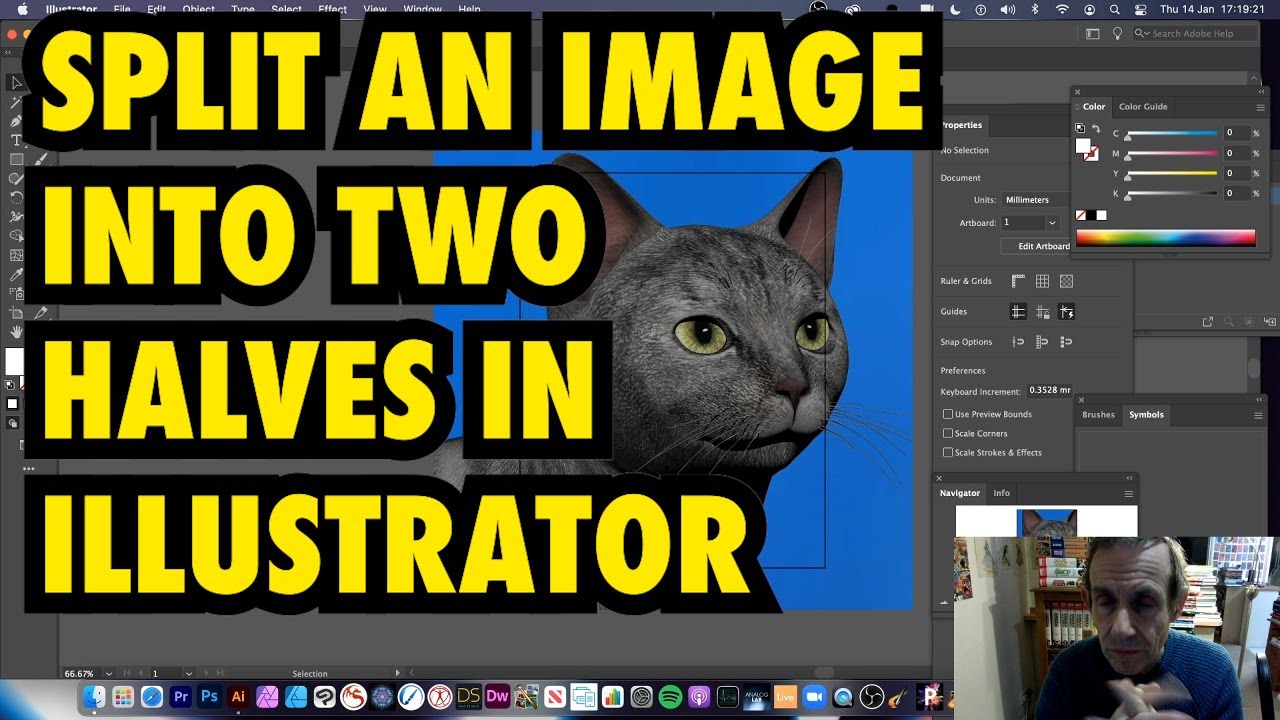1280x720 pixels.
Task: Open the zoom level 66.67% dropdown
Action: point(108,673)
